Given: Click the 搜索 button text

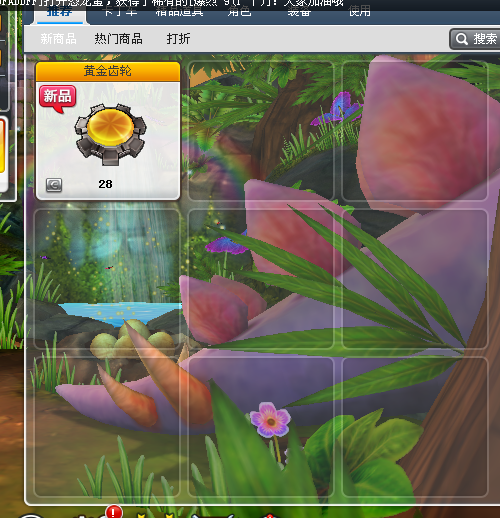Looking at the screenshot, I should pyautogui.click(x=485, y=39).
